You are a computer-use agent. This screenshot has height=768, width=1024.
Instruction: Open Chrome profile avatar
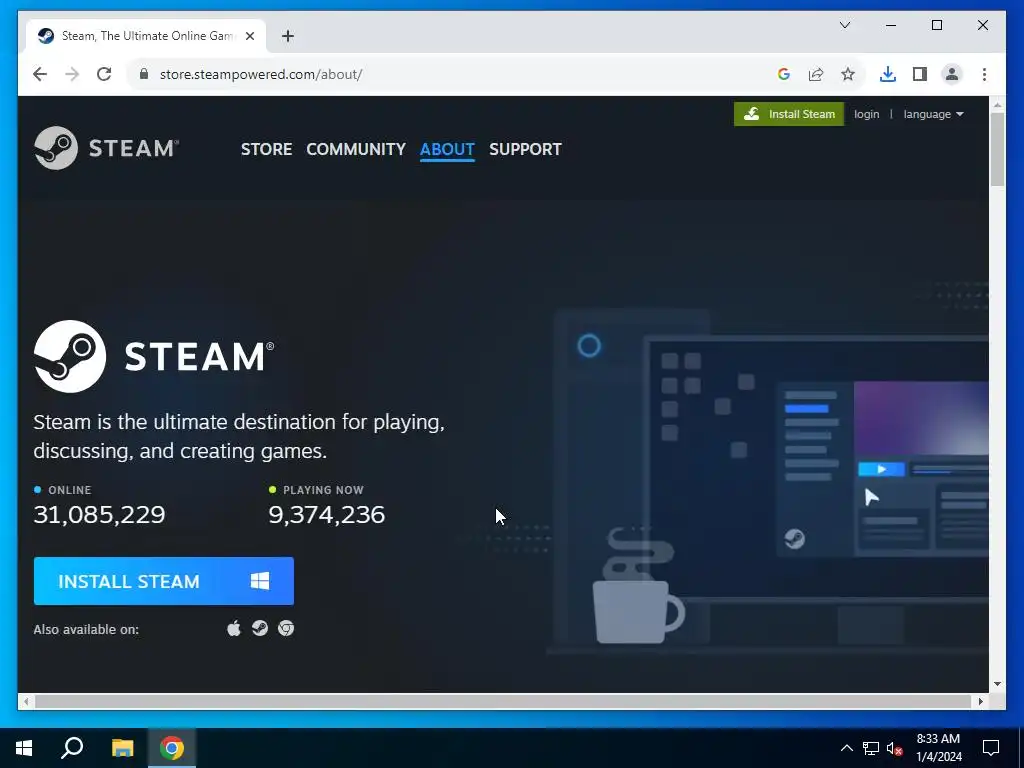[952, 74]
